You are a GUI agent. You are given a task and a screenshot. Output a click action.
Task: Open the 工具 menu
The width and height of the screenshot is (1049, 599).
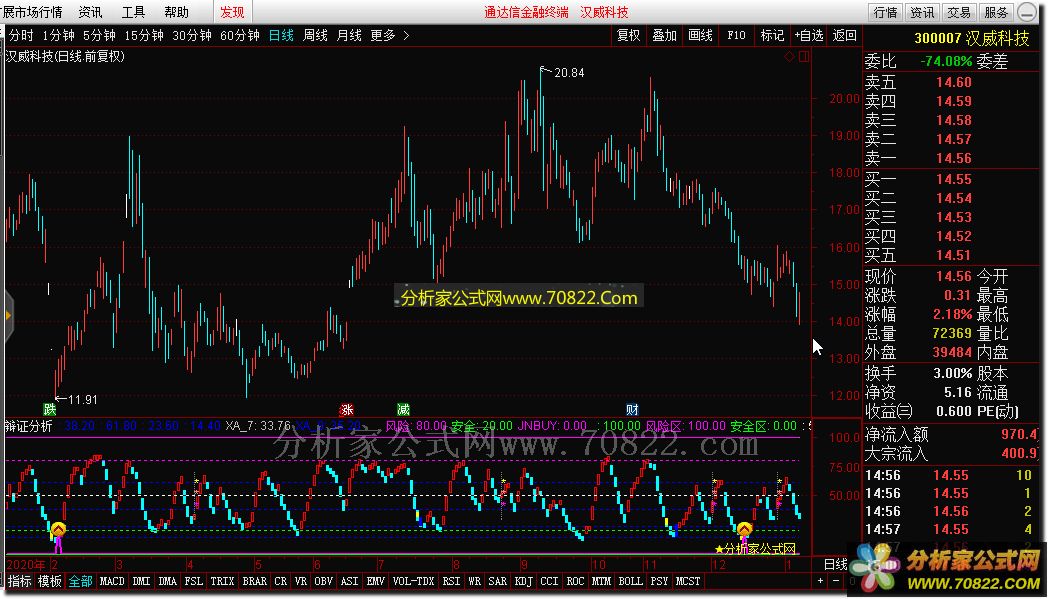point(133,12)
